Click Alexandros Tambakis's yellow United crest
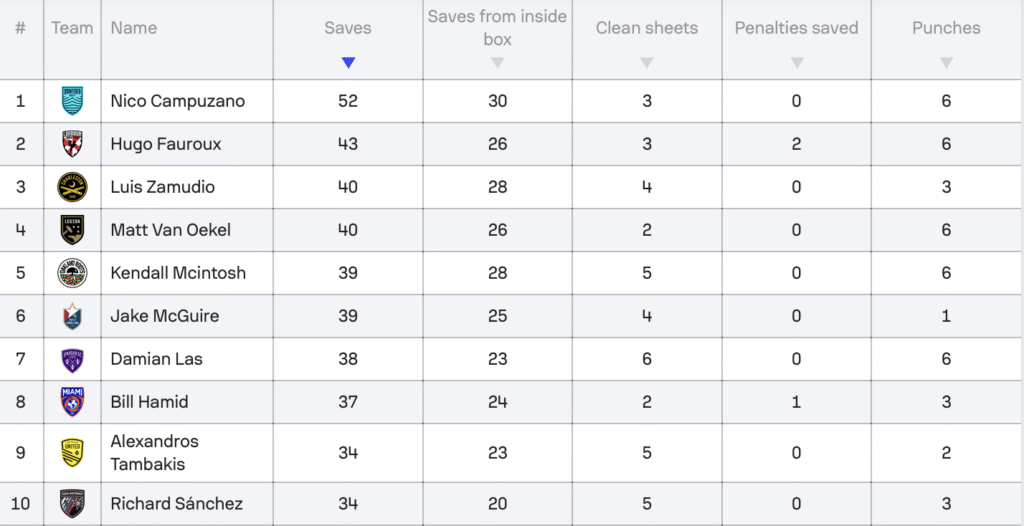1024x526 pixels. pos(72,452)
